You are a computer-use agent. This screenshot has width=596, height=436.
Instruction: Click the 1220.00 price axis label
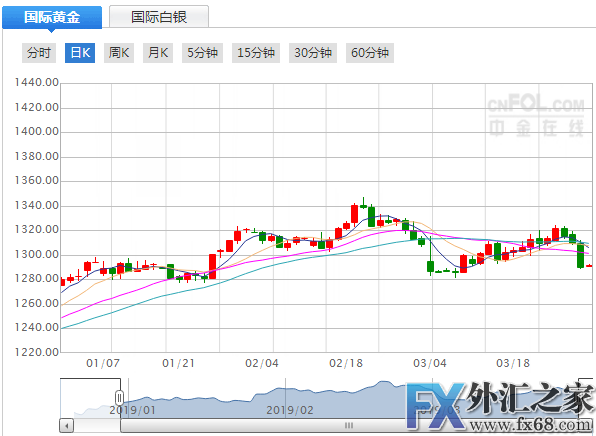36,352
